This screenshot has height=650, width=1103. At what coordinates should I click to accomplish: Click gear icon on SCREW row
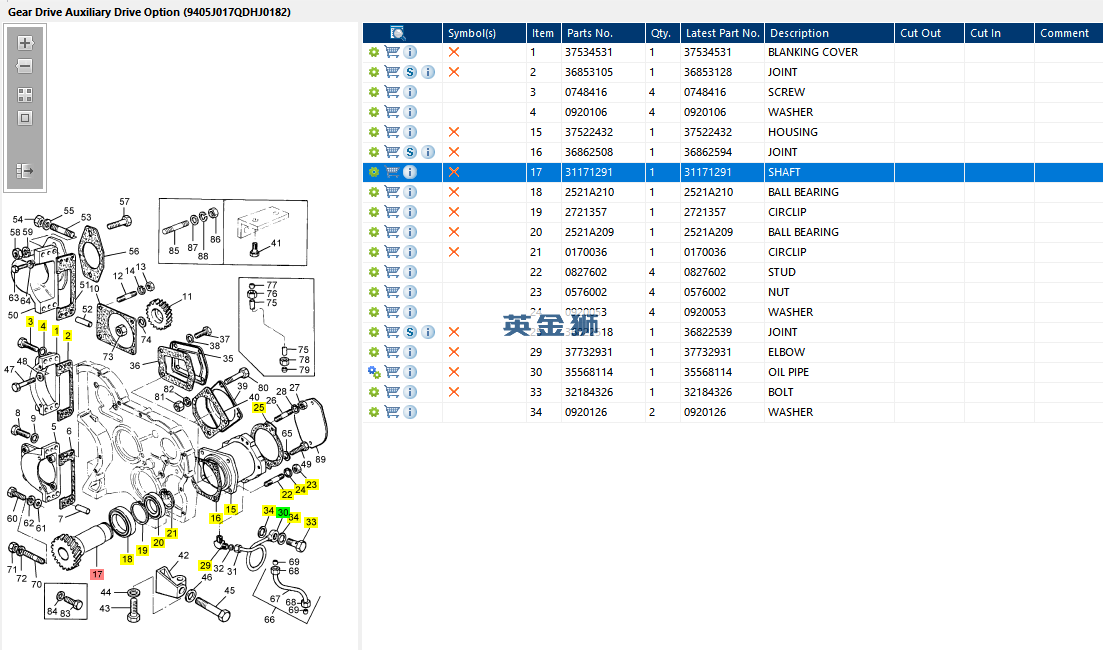pos(374,92)
